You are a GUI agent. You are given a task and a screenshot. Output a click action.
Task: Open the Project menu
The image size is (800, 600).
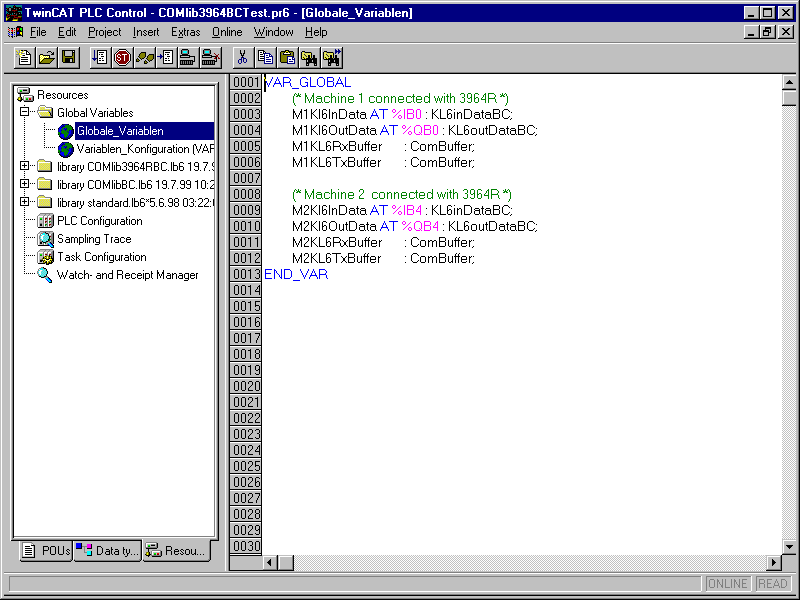(x=105, y=32)
